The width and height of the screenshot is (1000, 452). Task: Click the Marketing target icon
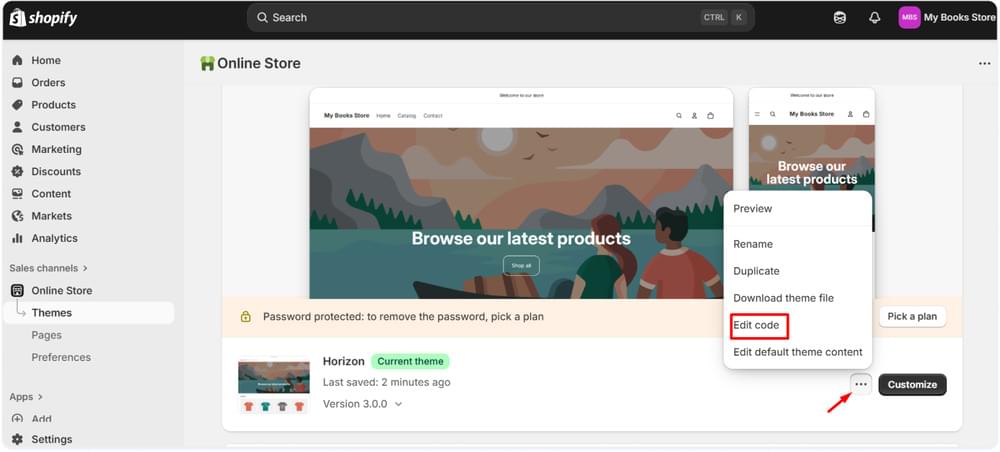tap(17, 150)
